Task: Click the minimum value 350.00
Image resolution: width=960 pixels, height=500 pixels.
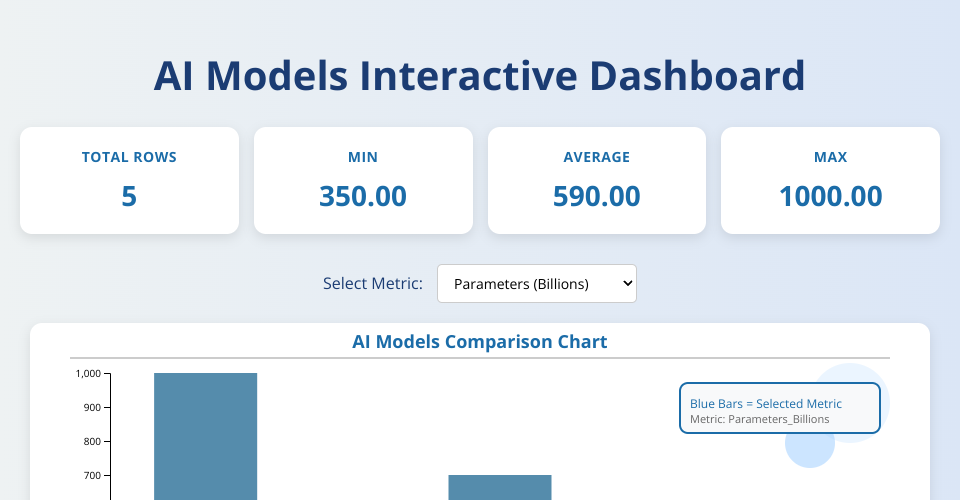Action: tap(363, 196)
